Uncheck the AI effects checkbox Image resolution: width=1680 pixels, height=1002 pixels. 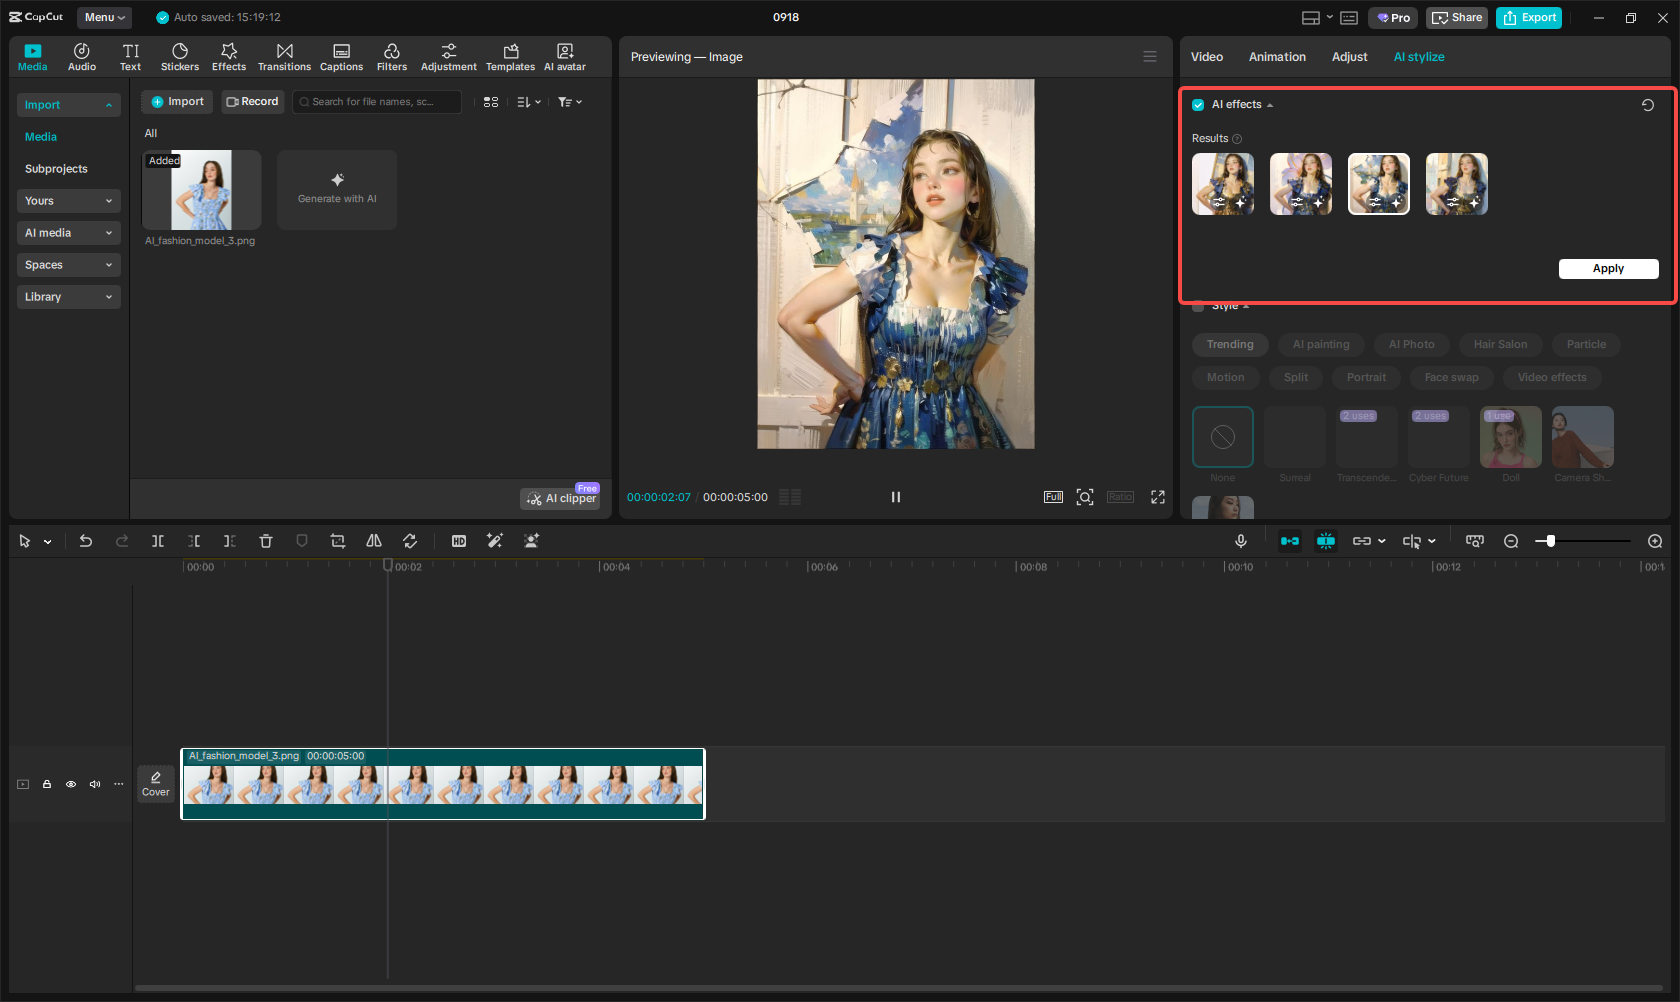coord(1198,105)
